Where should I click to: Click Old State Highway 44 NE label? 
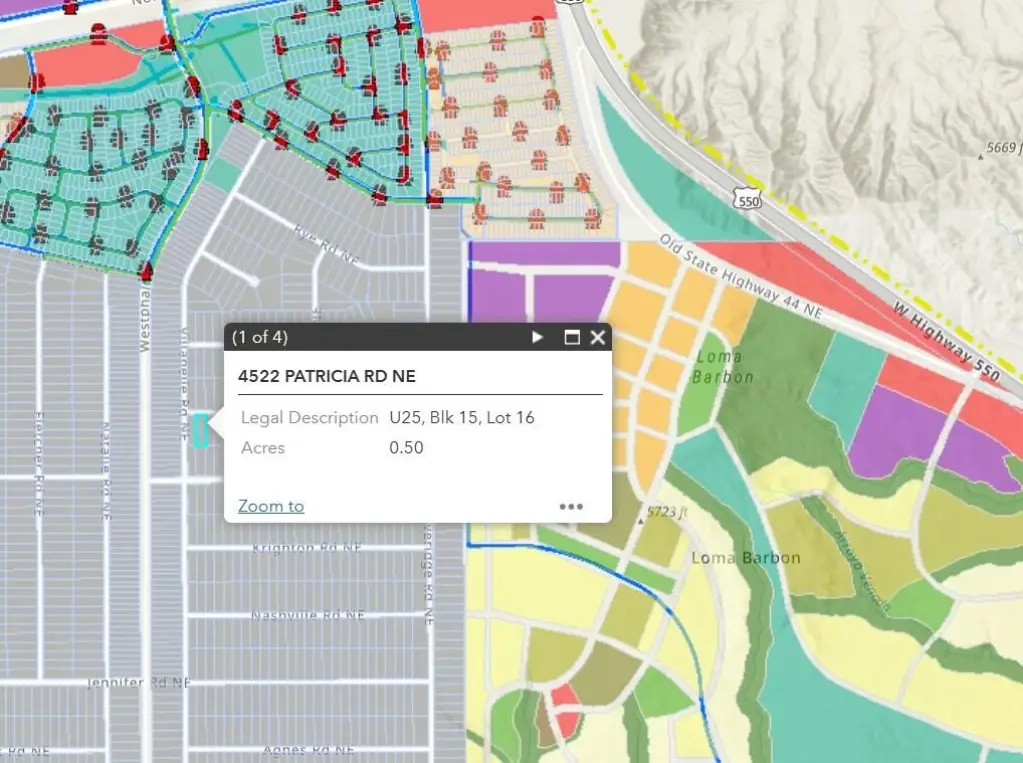coord(740,278)
